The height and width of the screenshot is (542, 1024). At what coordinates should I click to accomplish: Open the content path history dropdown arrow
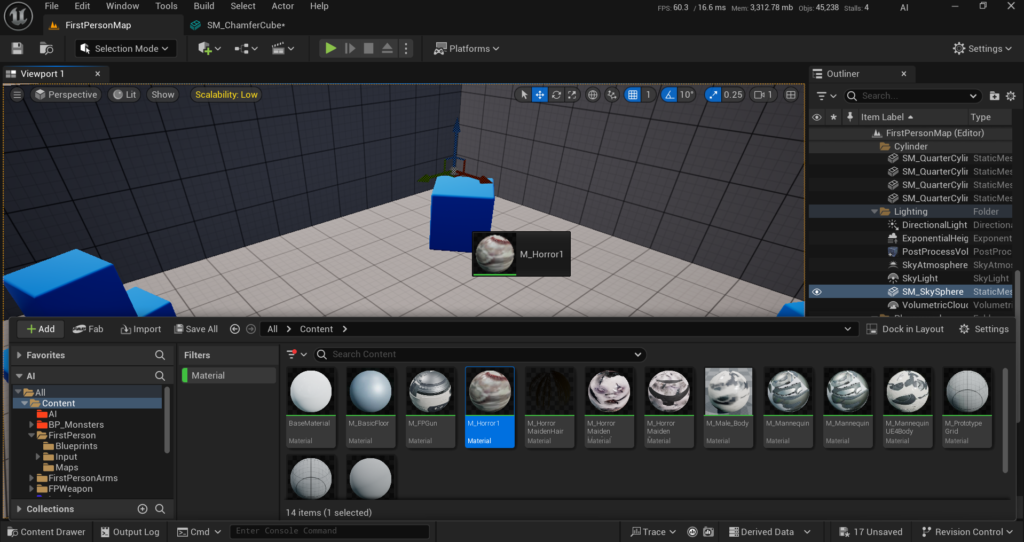coord(848,329)
